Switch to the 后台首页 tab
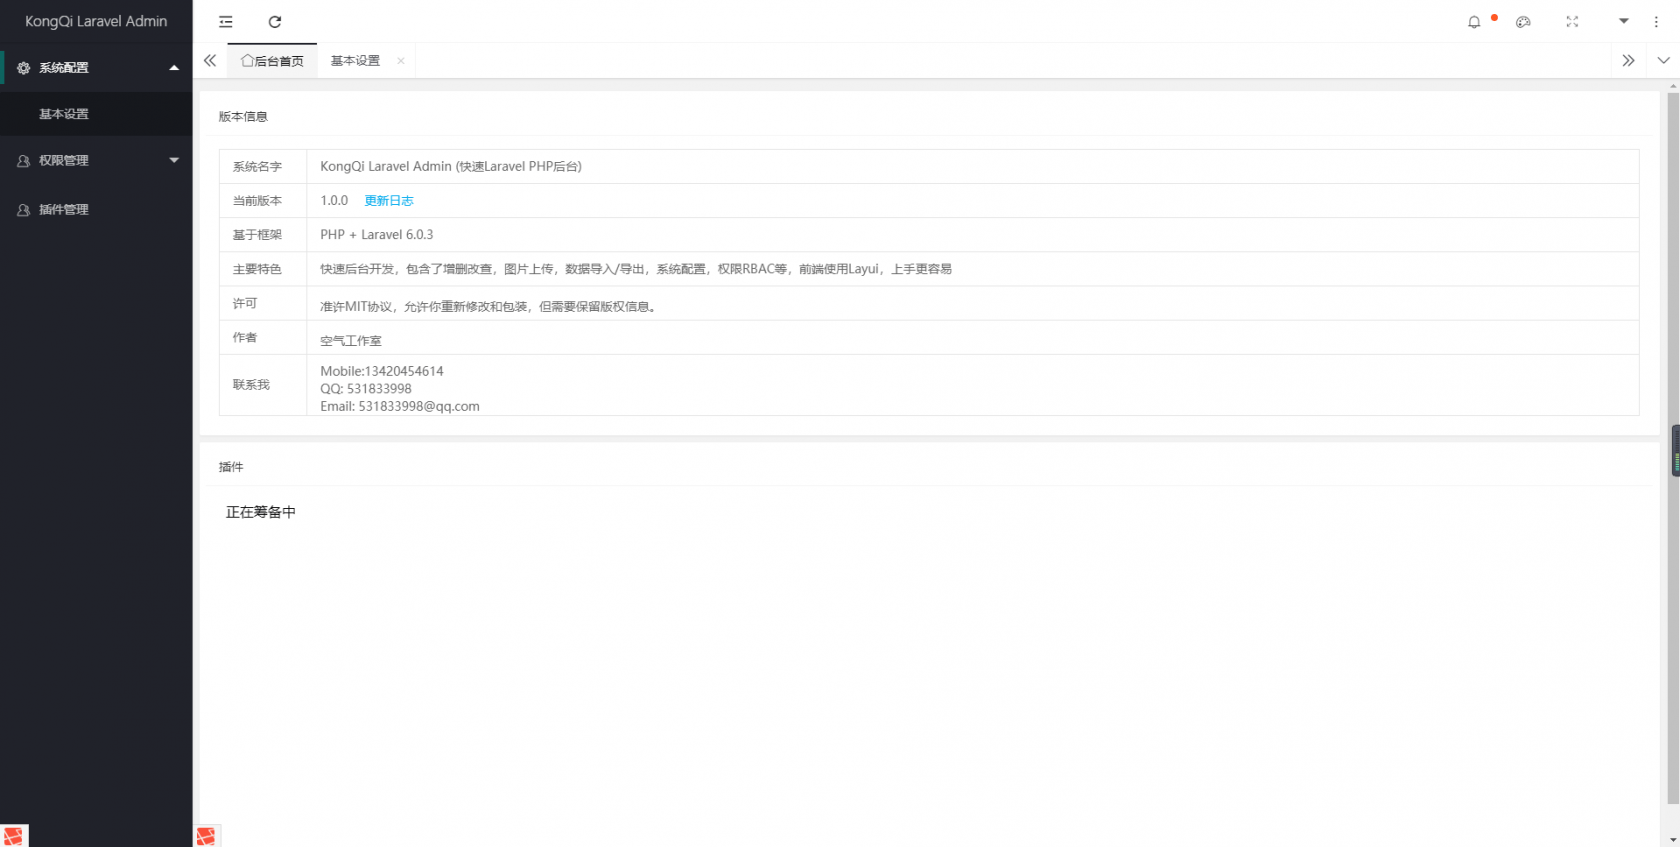 (272, 61)
